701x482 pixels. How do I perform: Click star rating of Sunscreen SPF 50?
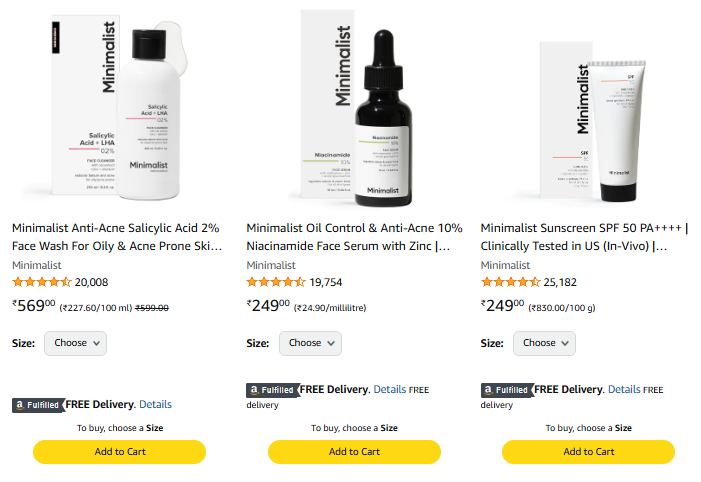[x=510, y=282]
